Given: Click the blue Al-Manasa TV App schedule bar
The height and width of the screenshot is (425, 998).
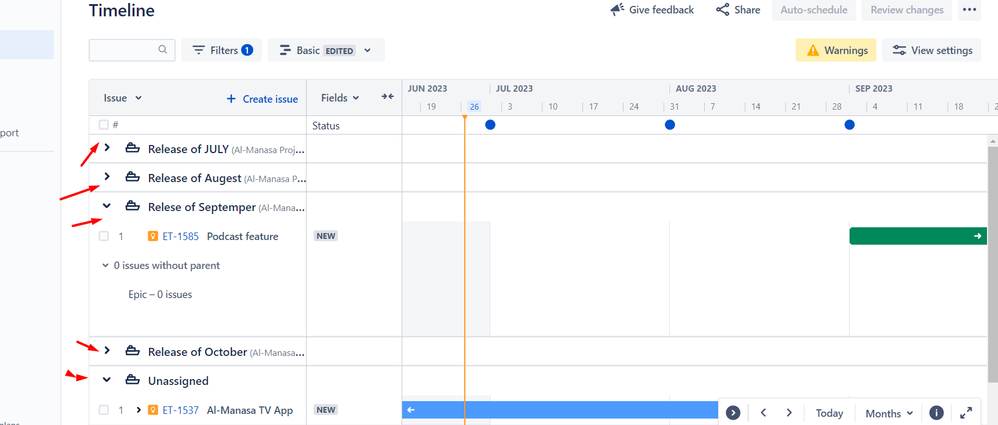Looking at the screenshot, I should (560, 410).
